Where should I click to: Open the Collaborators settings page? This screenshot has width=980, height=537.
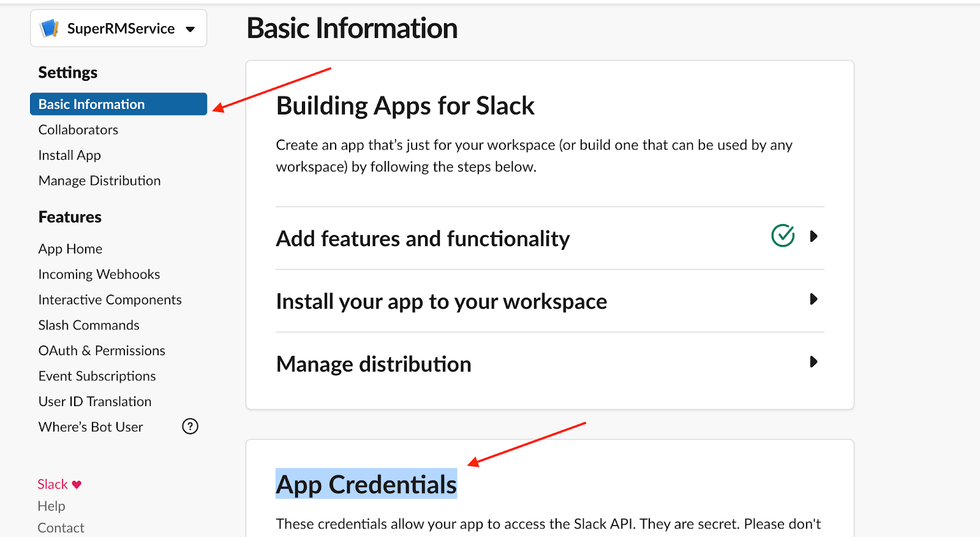78,130
